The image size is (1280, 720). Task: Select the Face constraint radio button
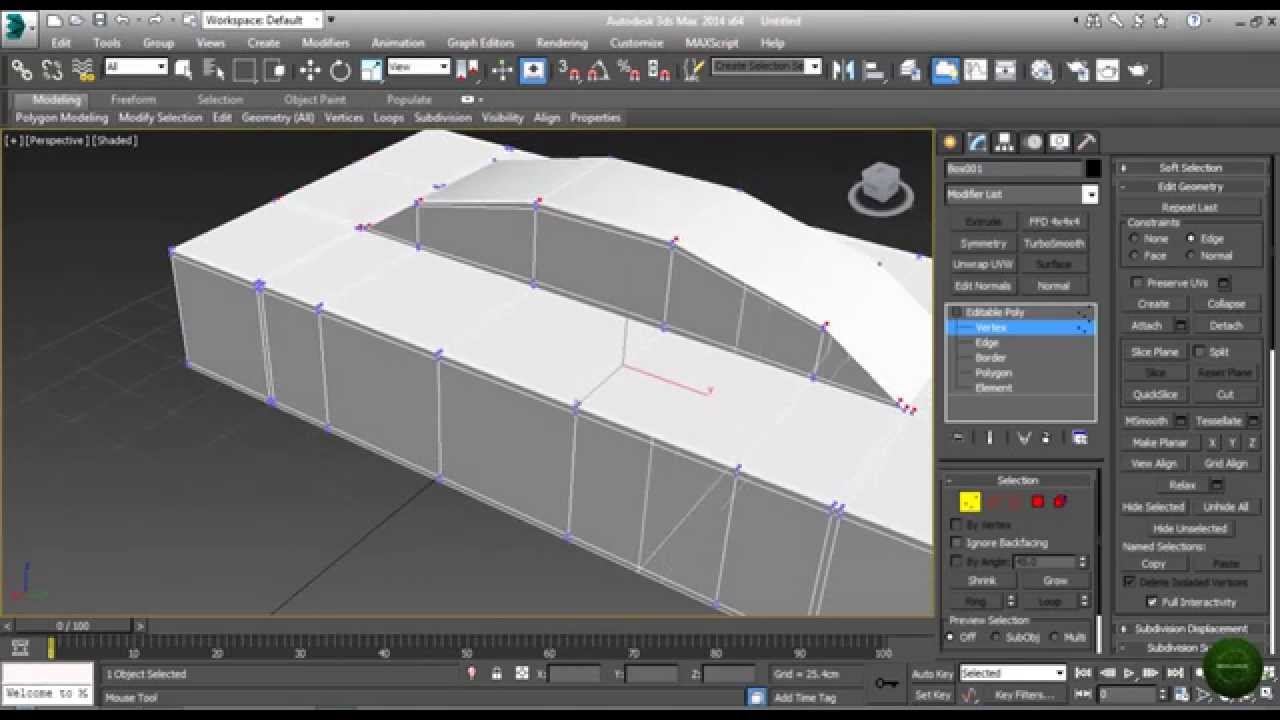click(1133, 256)
